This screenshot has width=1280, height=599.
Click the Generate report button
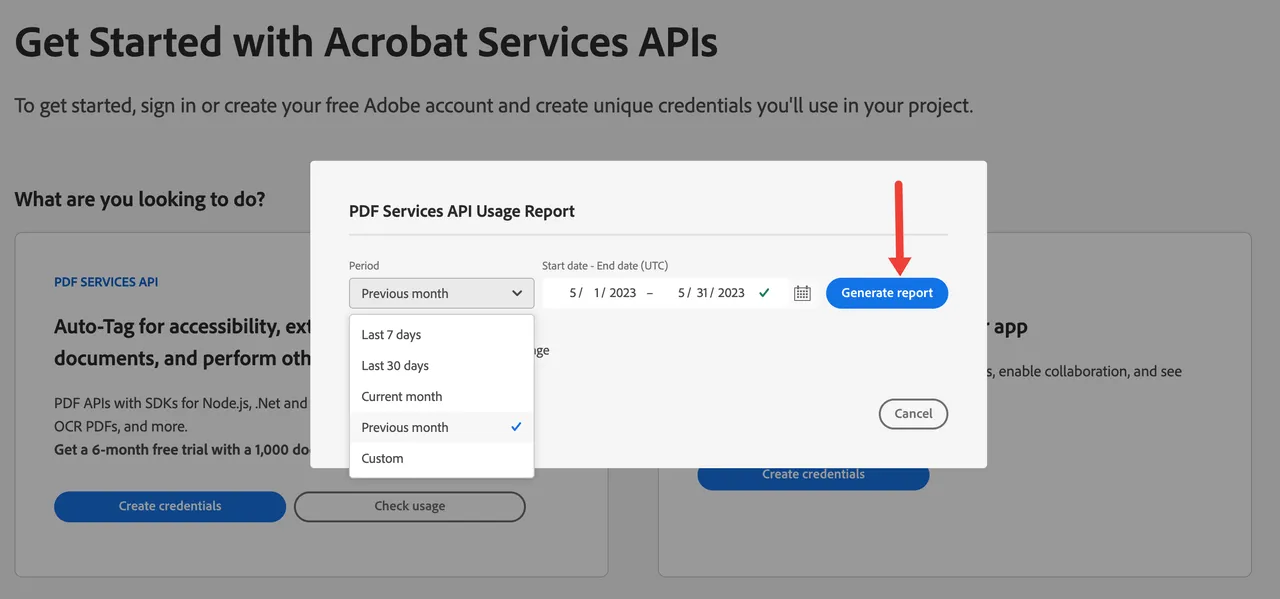(x=887, y=293)
